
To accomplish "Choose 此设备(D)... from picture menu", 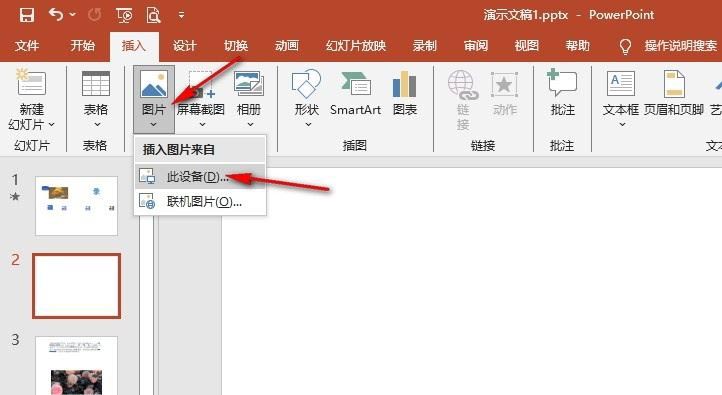I will click(x=200, y=176).
